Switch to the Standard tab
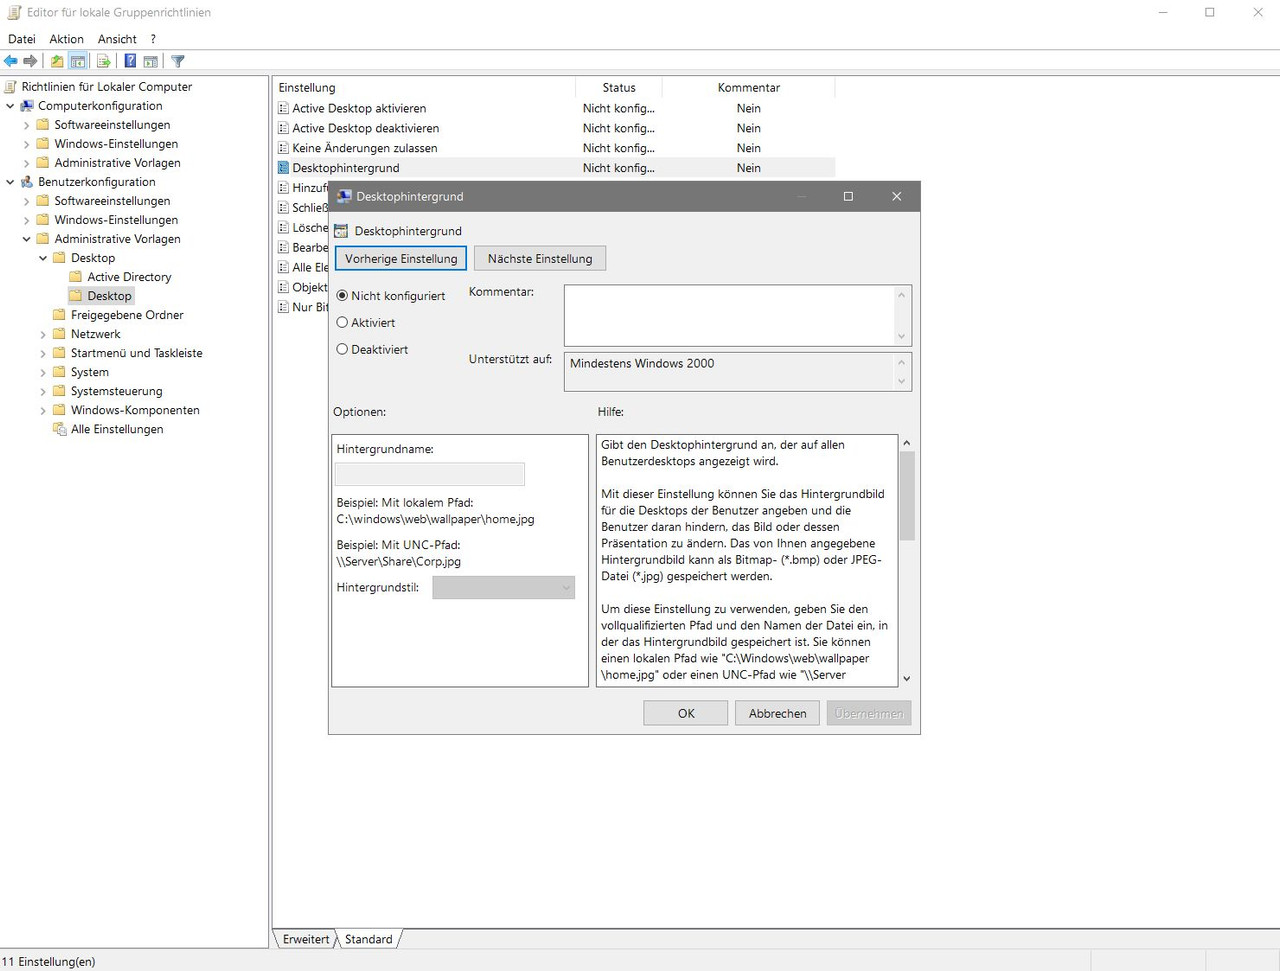 (369, 939)
